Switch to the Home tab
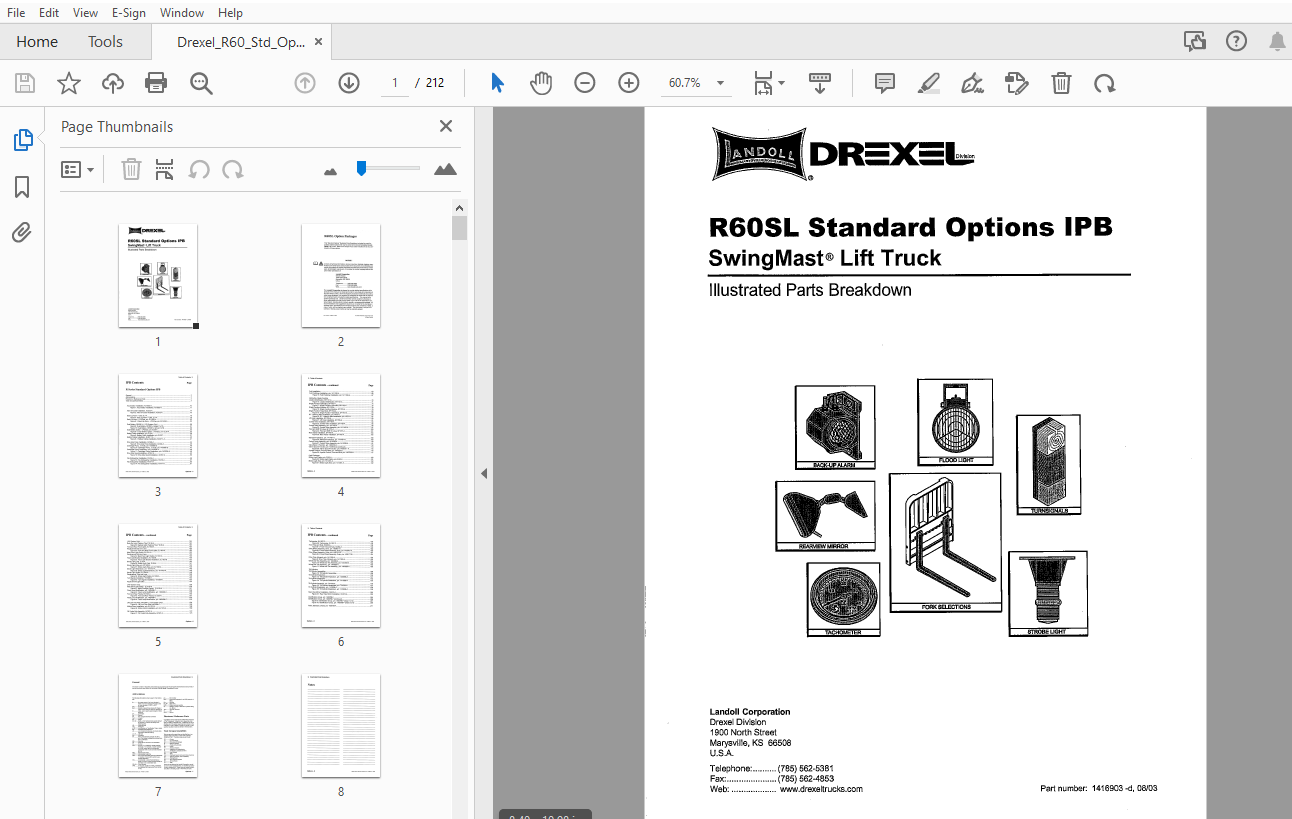 (37, 41)
